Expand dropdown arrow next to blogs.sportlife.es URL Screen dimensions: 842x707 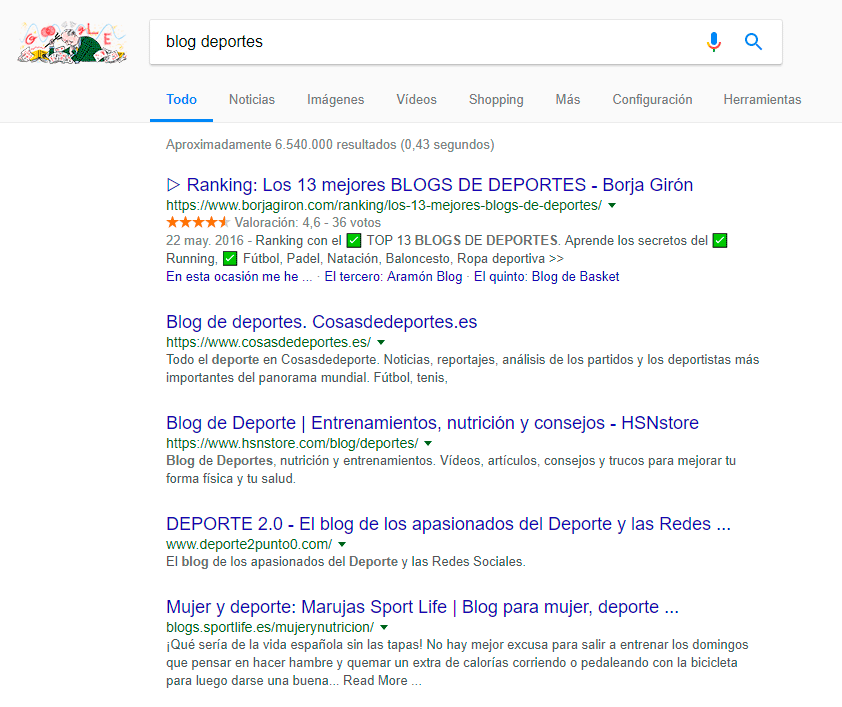tap(384, 628)
